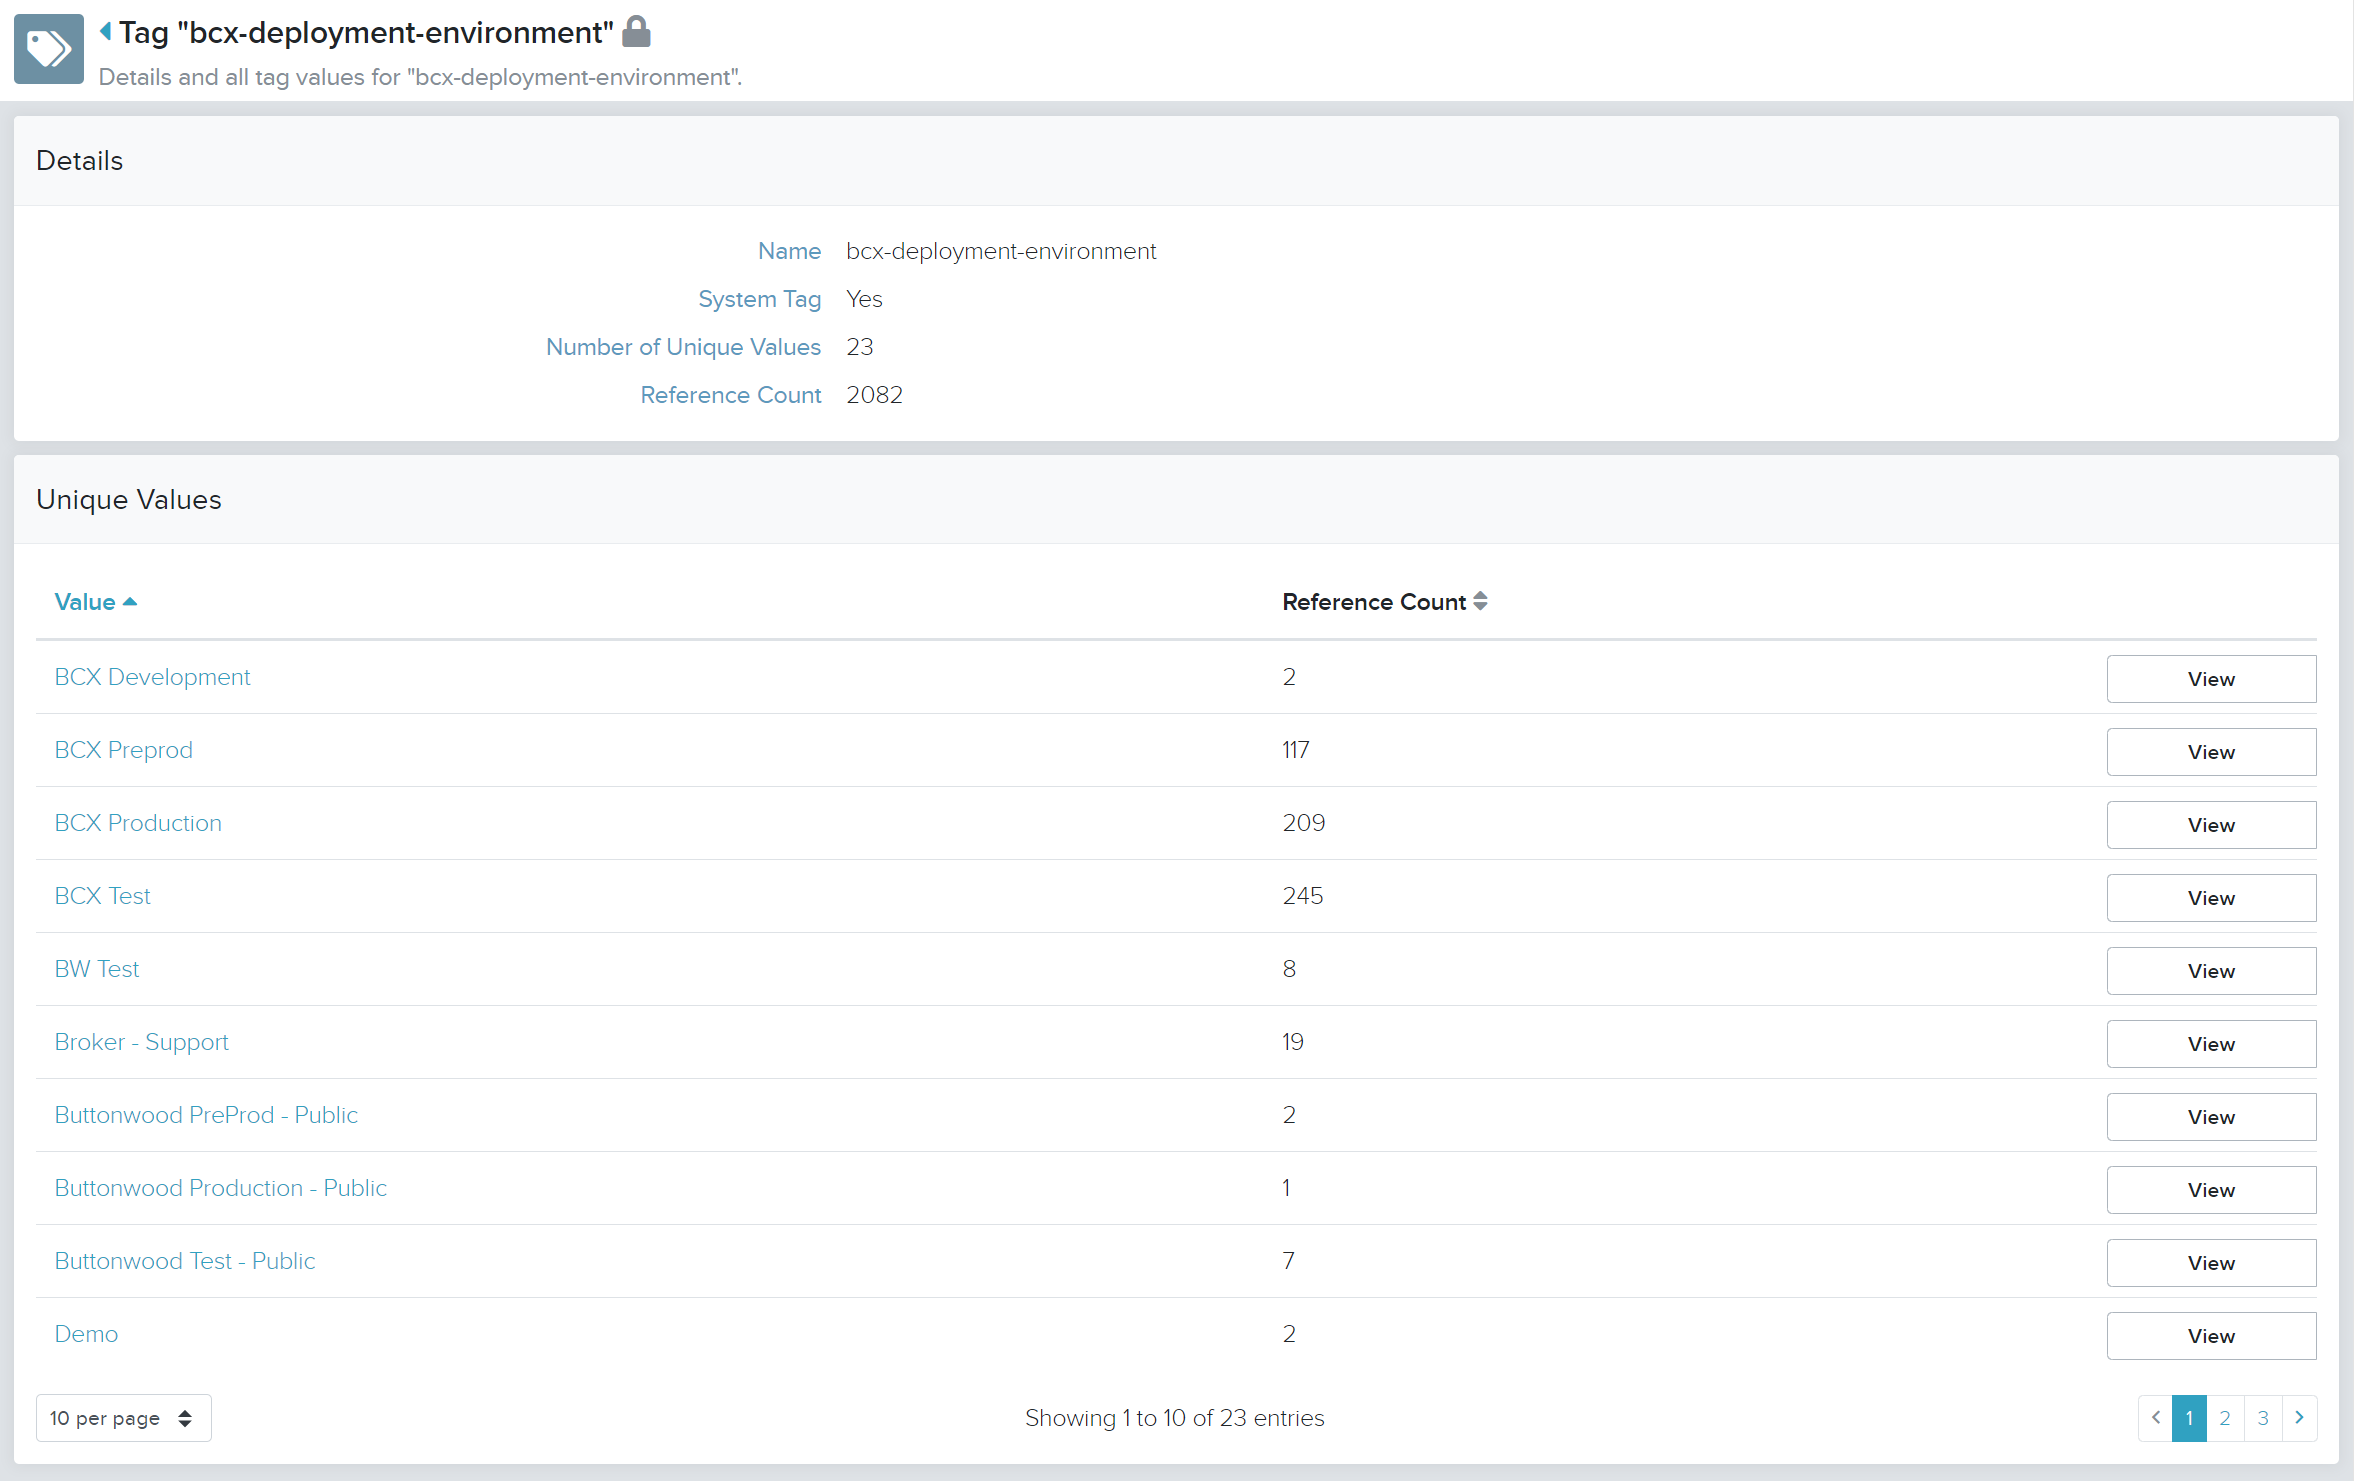2354x1481 pixels.
Task: View references for Buttonwood Production - Public
Action: (2211, 1190)
